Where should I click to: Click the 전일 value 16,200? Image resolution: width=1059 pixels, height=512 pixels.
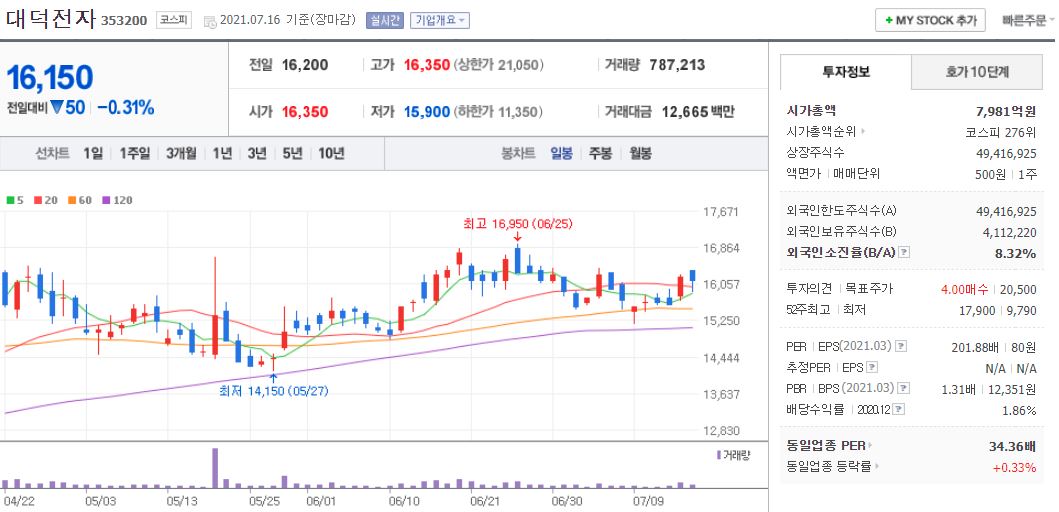coord(305,65)
